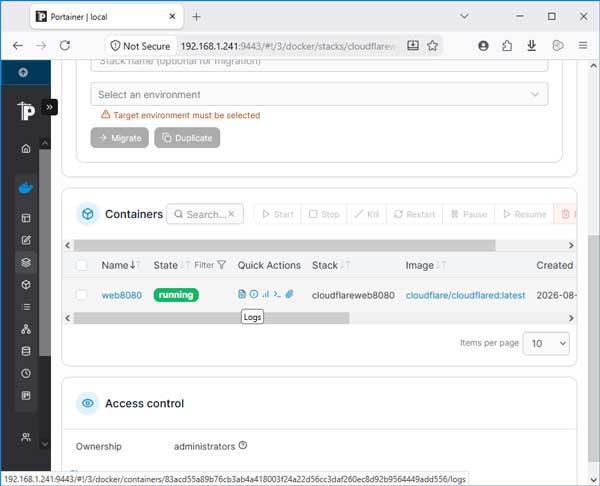The image size is (600, 486).
Task: Click the cloudflareweb8080 stack cell
Action: point(353,295)
